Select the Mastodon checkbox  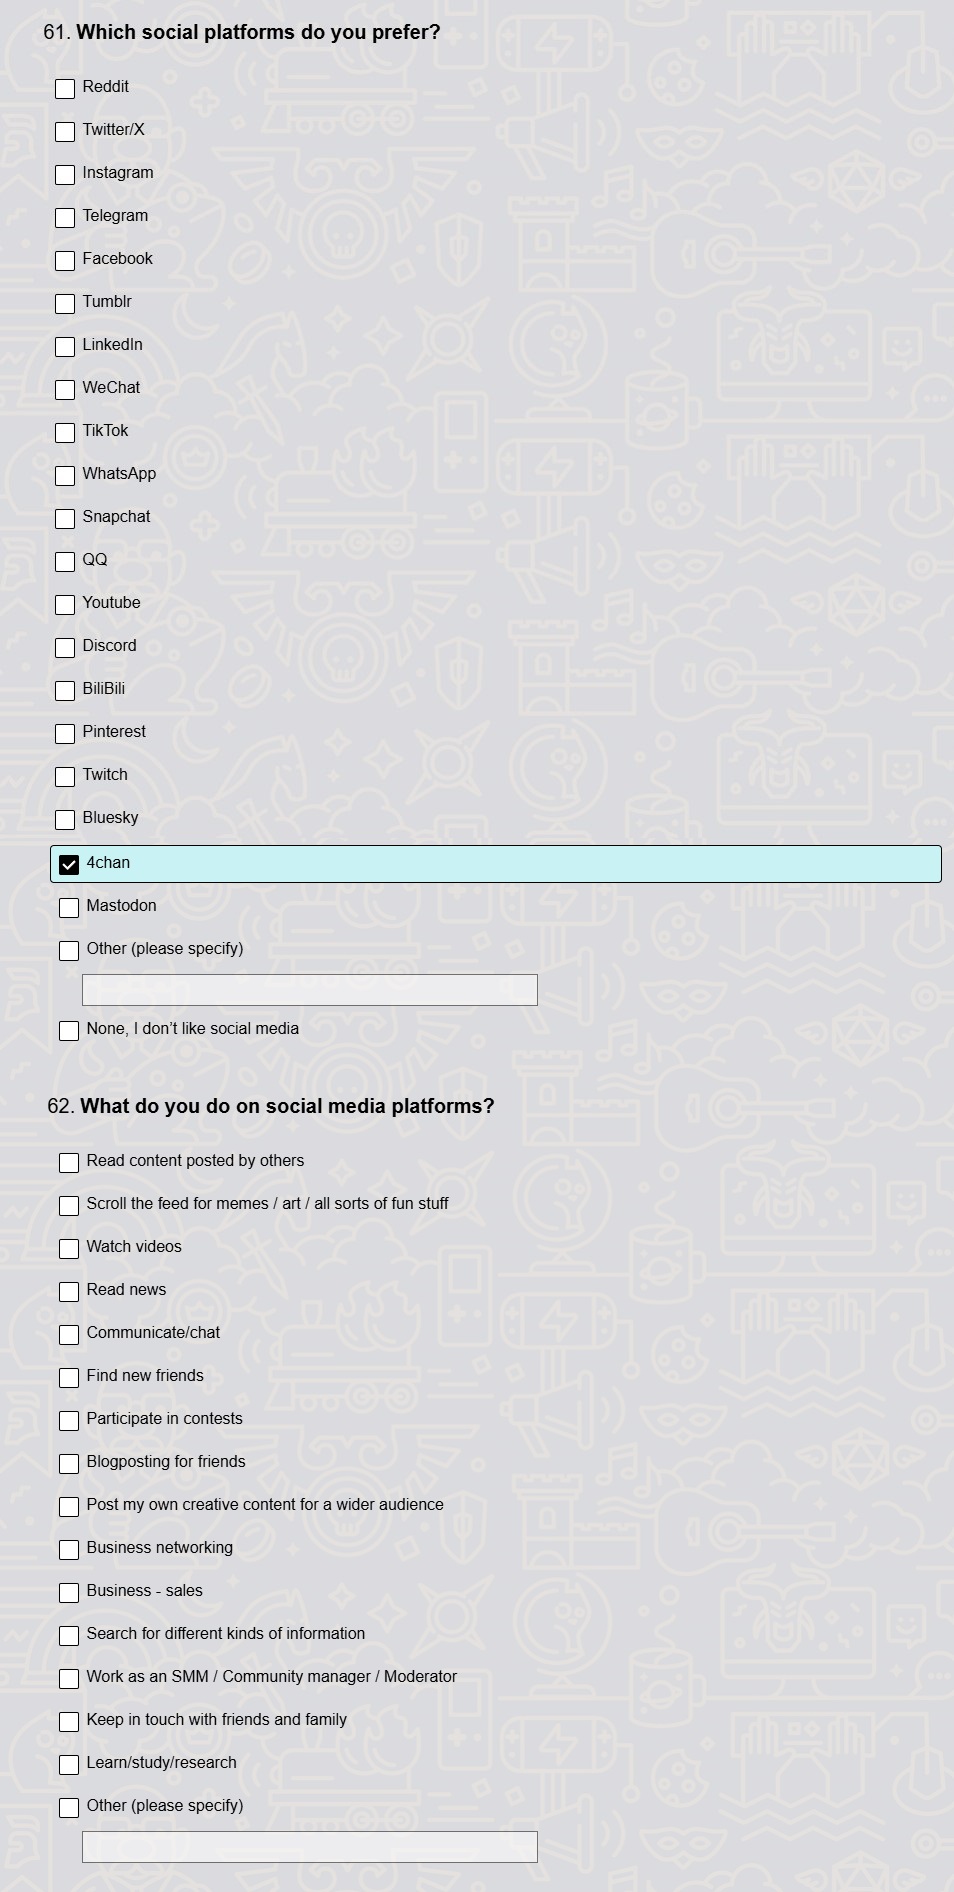click(x=69, y=908)
